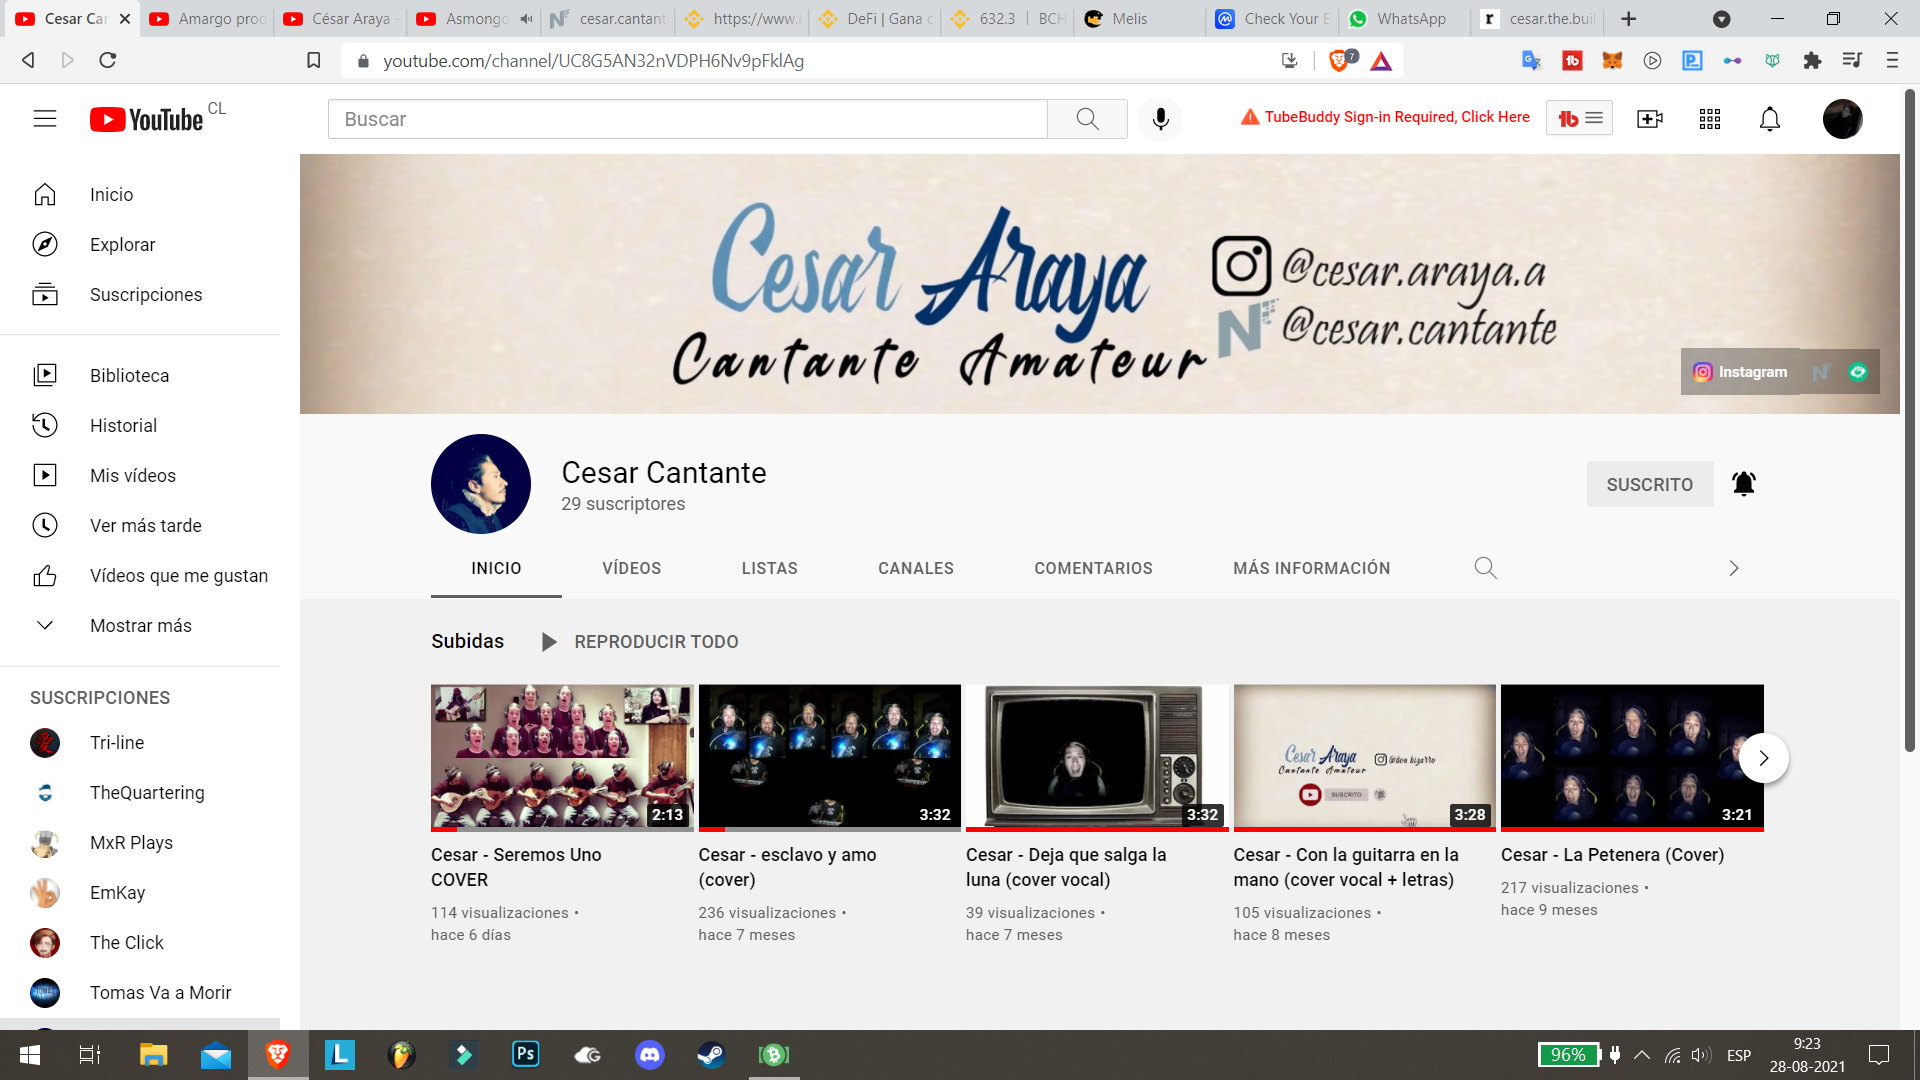Open the YouTube apps grid
This screenshot has width=1920, height=1080.
[x=1709, y=119]
